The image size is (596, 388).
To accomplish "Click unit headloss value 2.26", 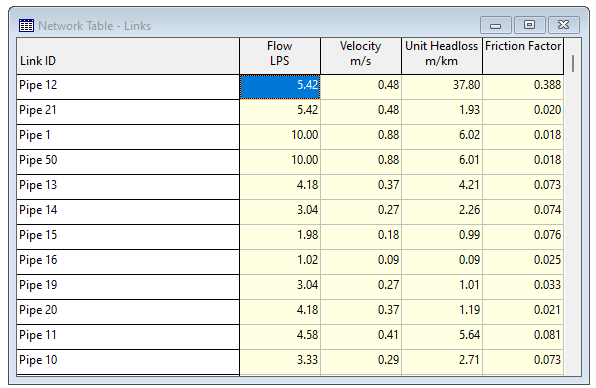I will tap(442, 212).
